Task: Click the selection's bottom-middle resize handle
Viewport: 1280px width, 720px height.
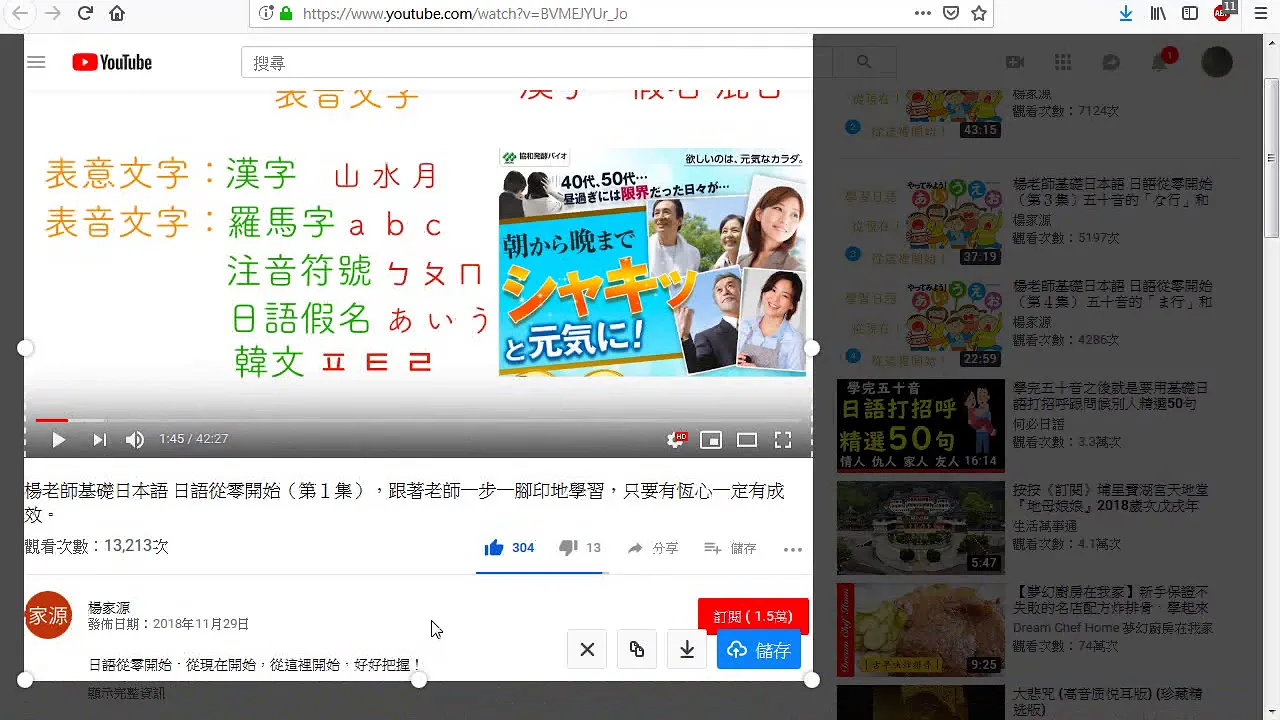Action: coord(419,680)
